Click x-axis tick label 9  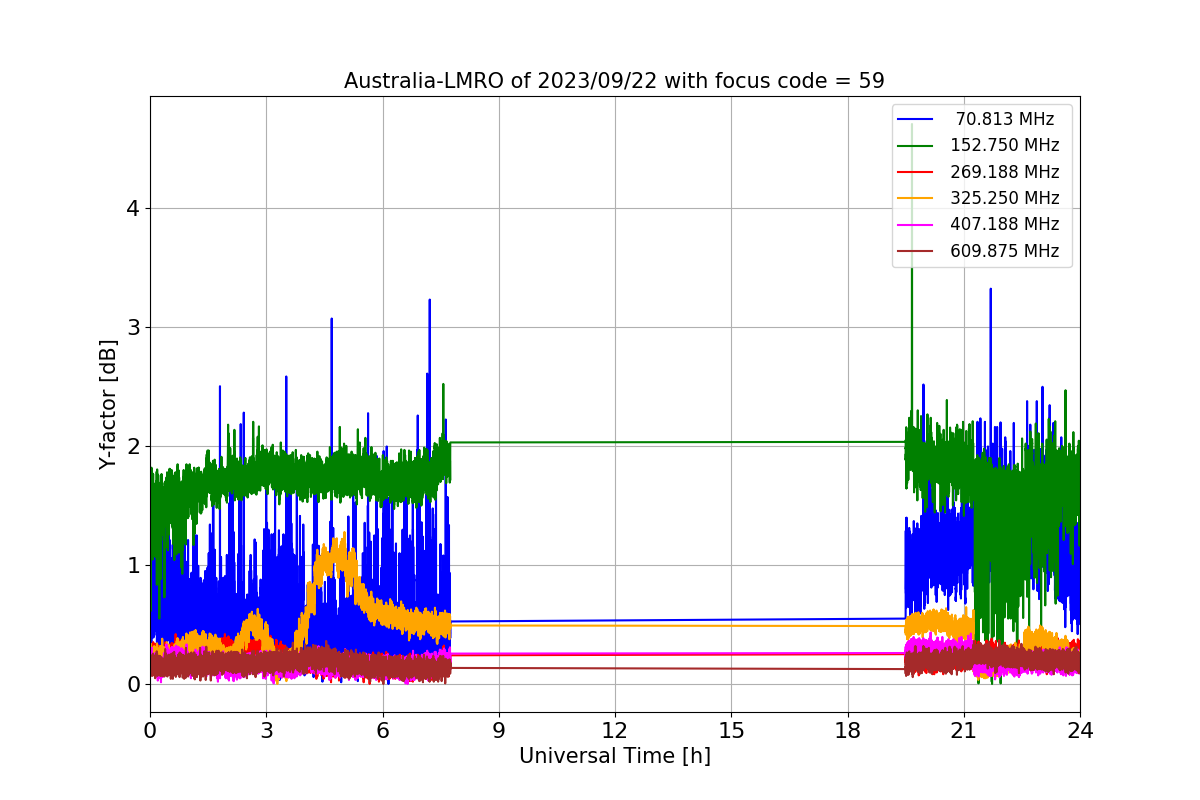click(499, 730)
